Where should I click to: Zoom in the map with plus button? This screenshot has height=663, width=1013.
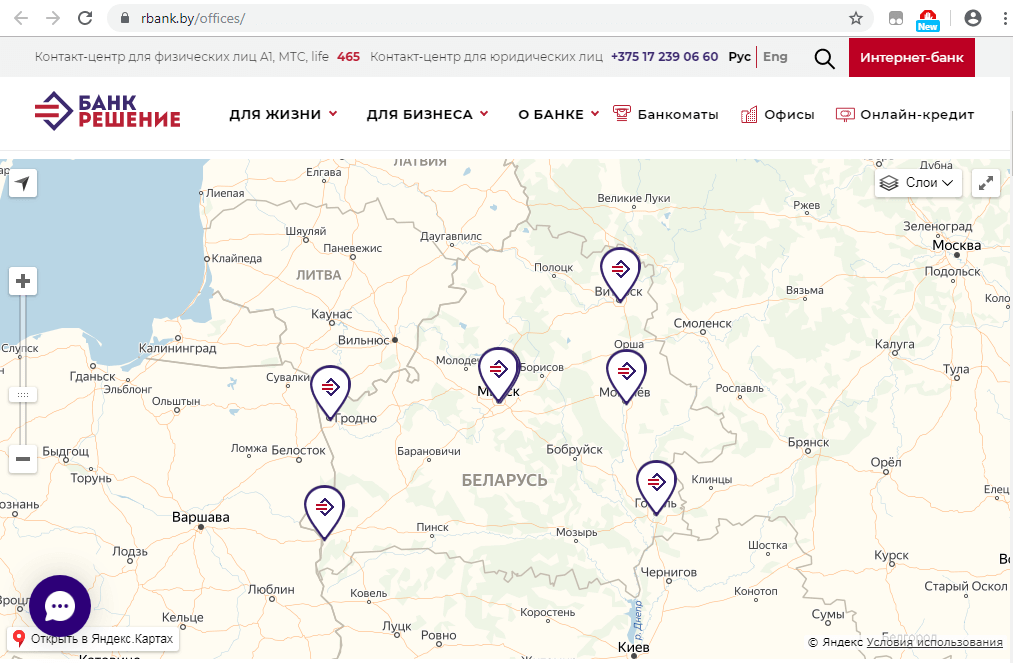click(23, 281)
